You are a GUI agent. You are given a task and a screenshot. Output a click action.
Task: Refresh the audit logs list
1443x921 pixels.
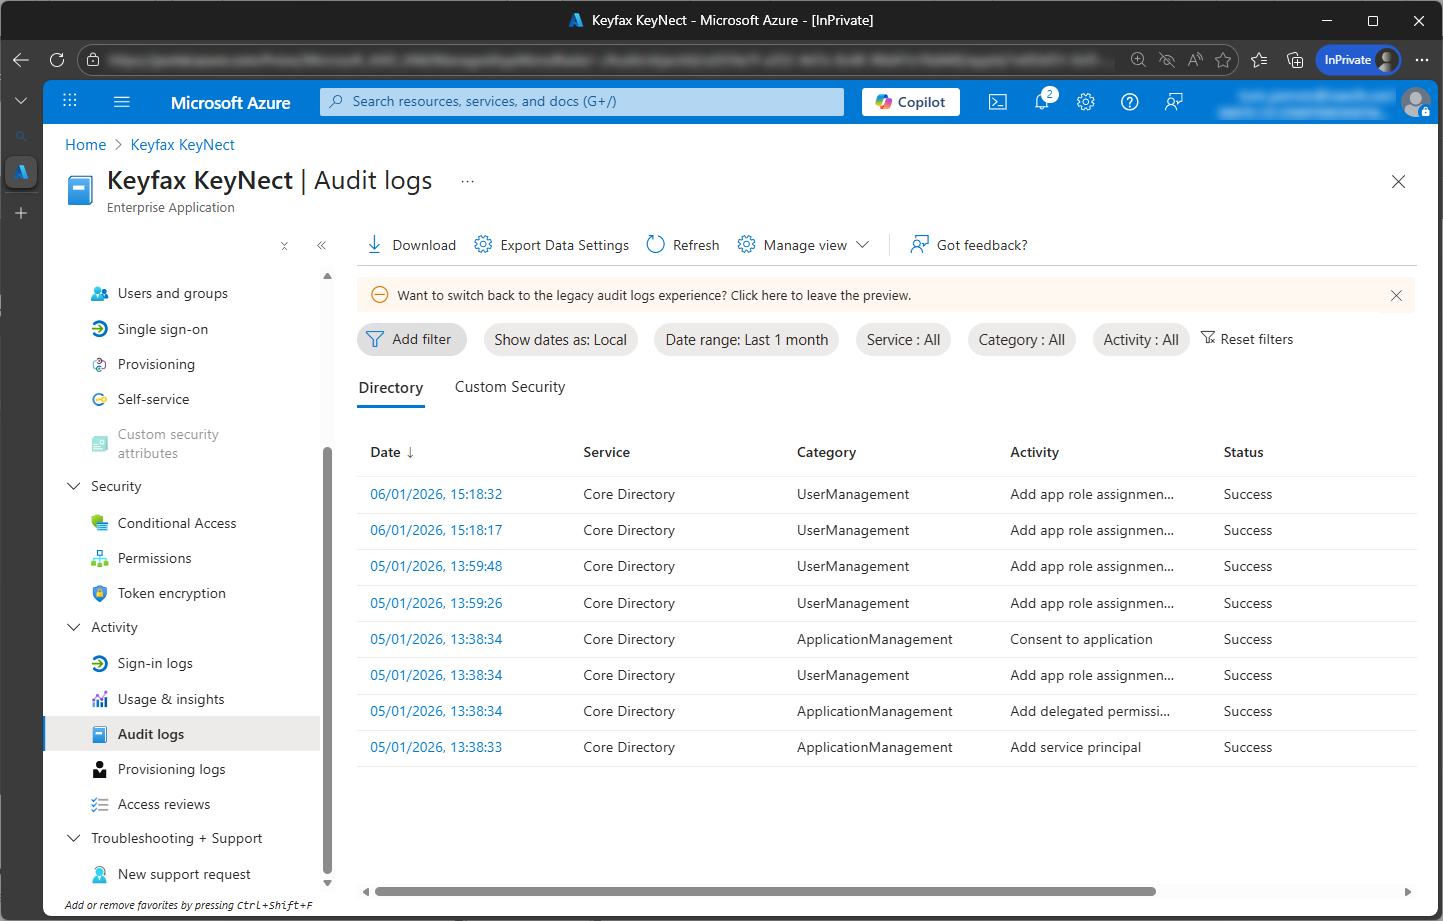pyautogui.click(x=683, y=245)
